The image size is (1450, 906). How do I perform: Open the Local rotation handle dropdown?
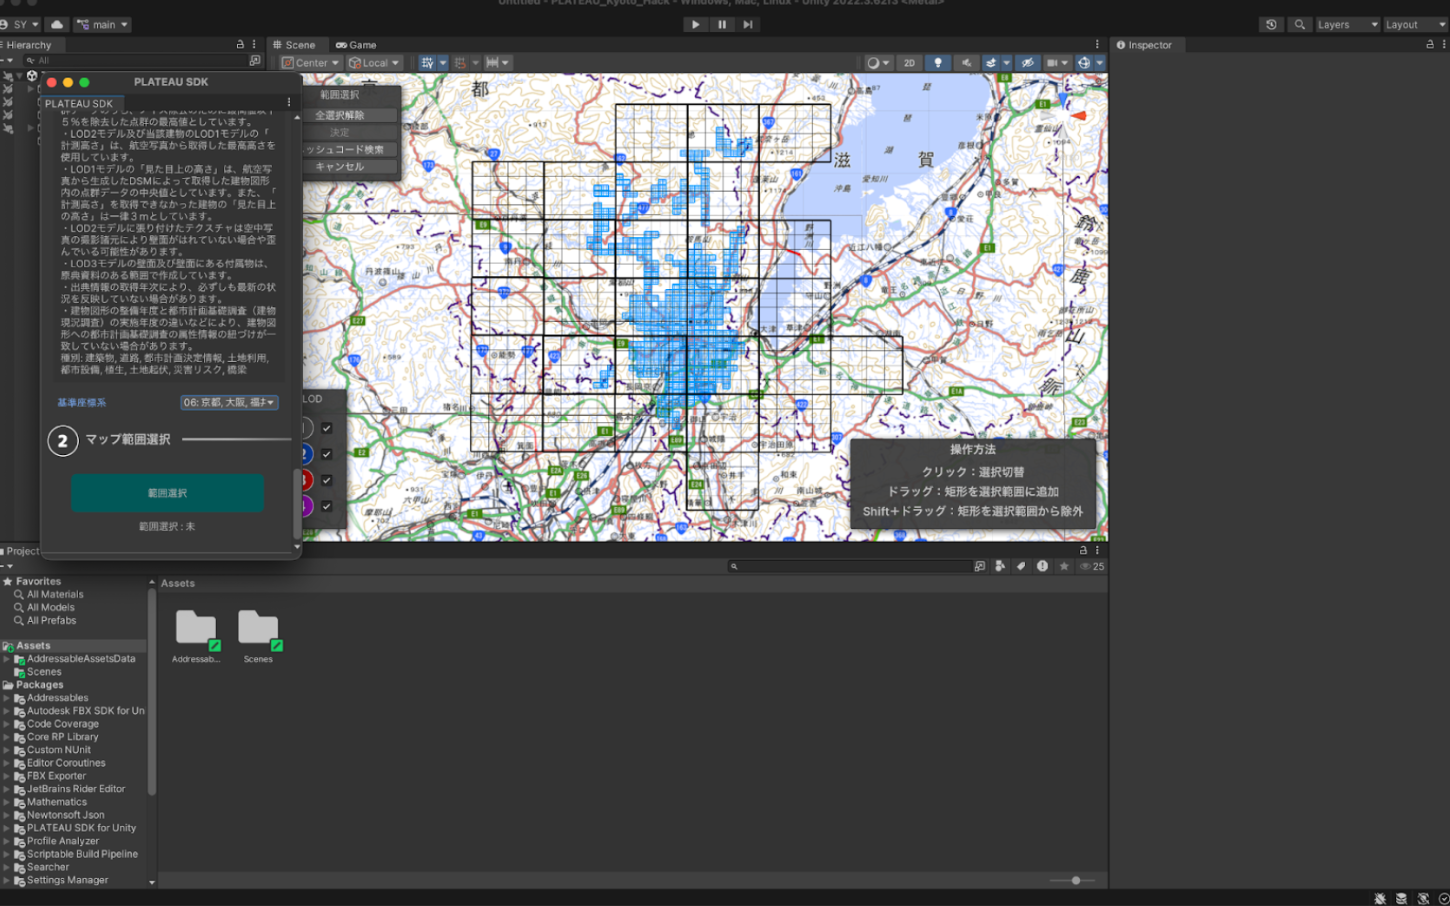coord(374,63)
